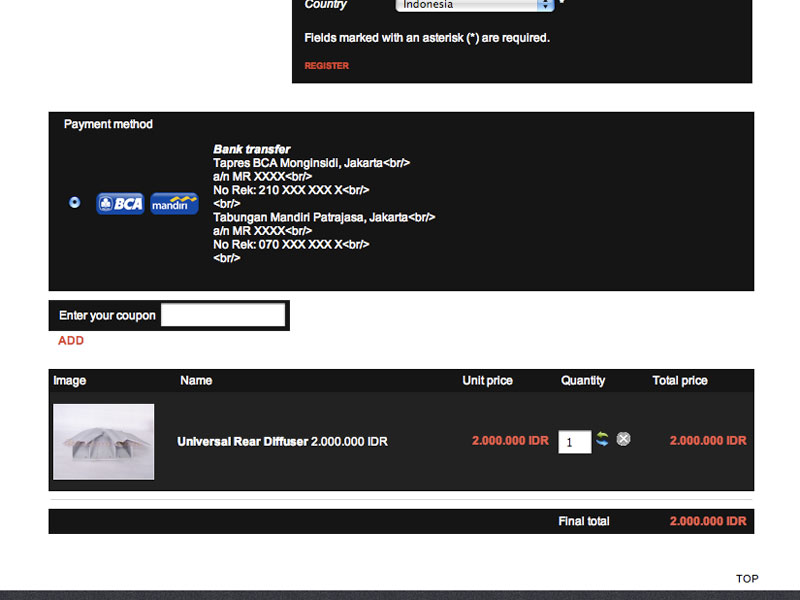Screen dimensions: 800x600
Task: Click the quantity box showing 1
Action: 574,442
